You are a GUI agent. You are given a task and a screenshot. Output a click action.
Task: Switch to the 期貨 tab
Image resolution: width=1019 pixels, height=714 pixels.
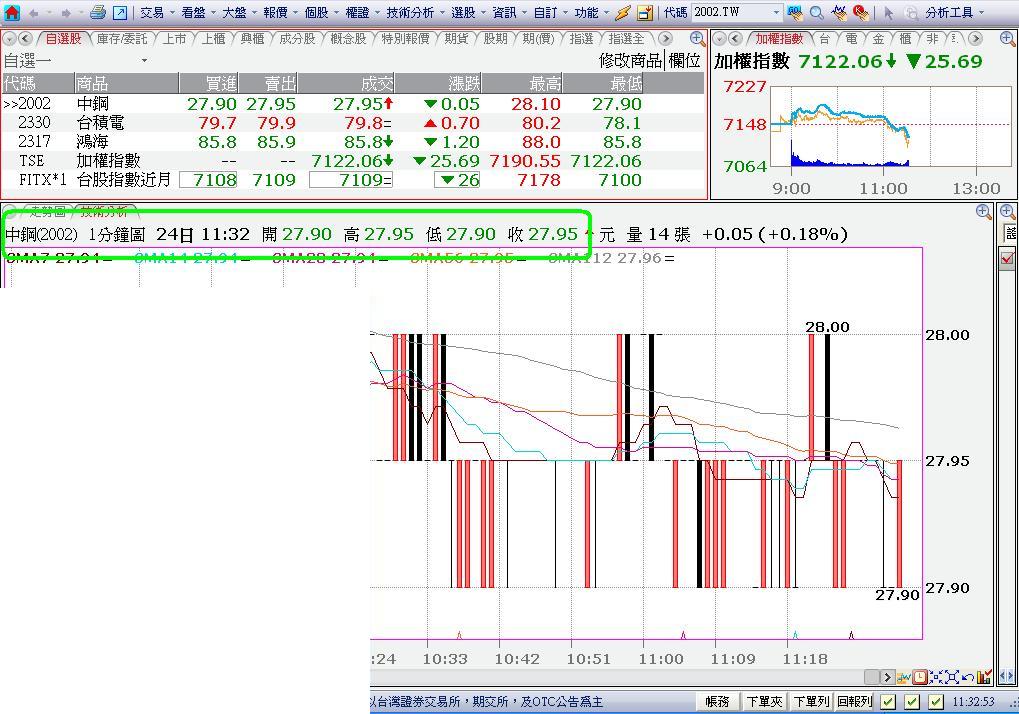(456, 39)
